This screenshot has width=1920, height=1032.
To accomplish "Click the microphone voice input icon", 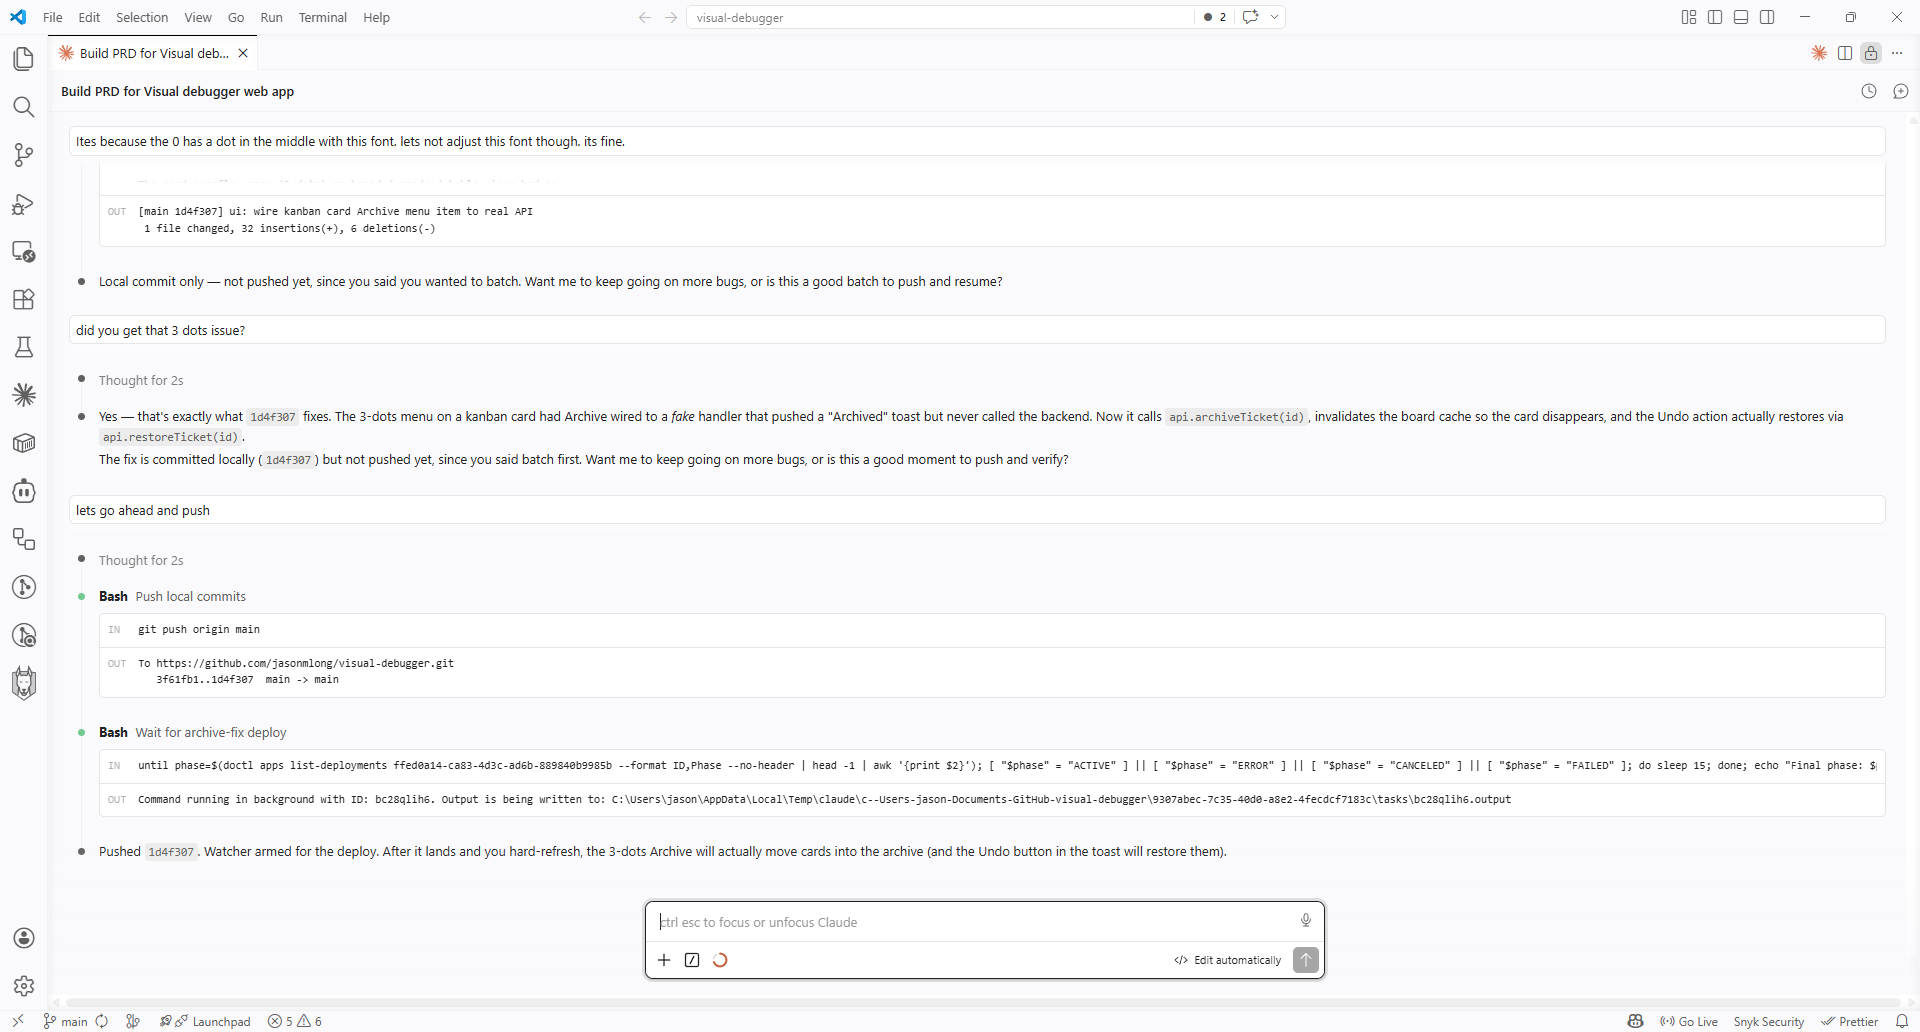I will pos(1305,921).
